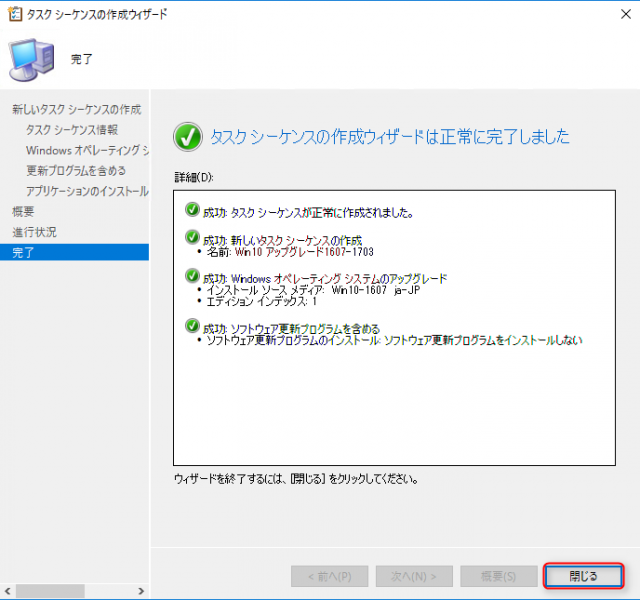Click the wizard icon in the title bar

point(13,14)
